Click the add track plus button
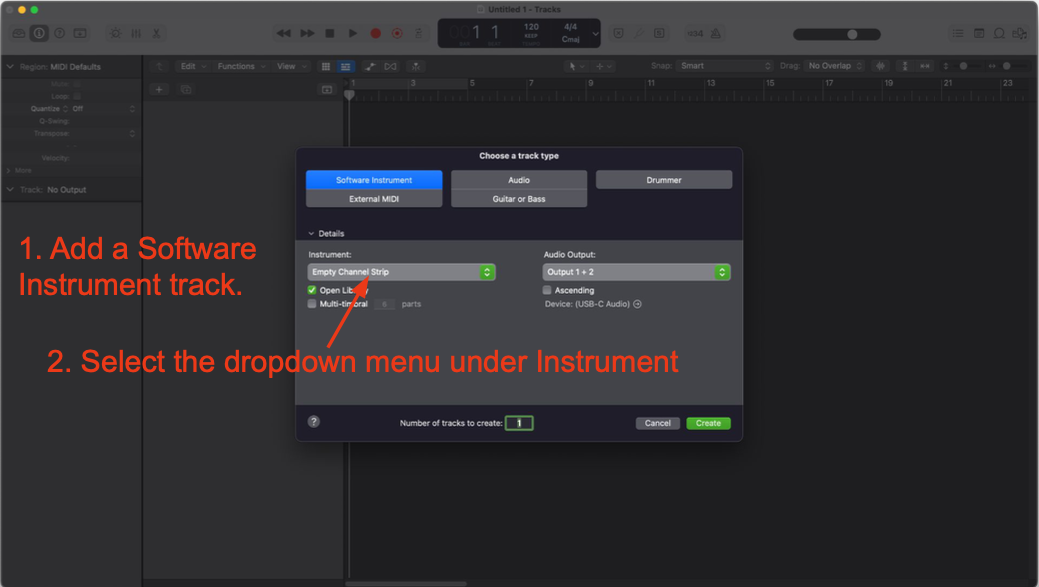 point(159,89)
